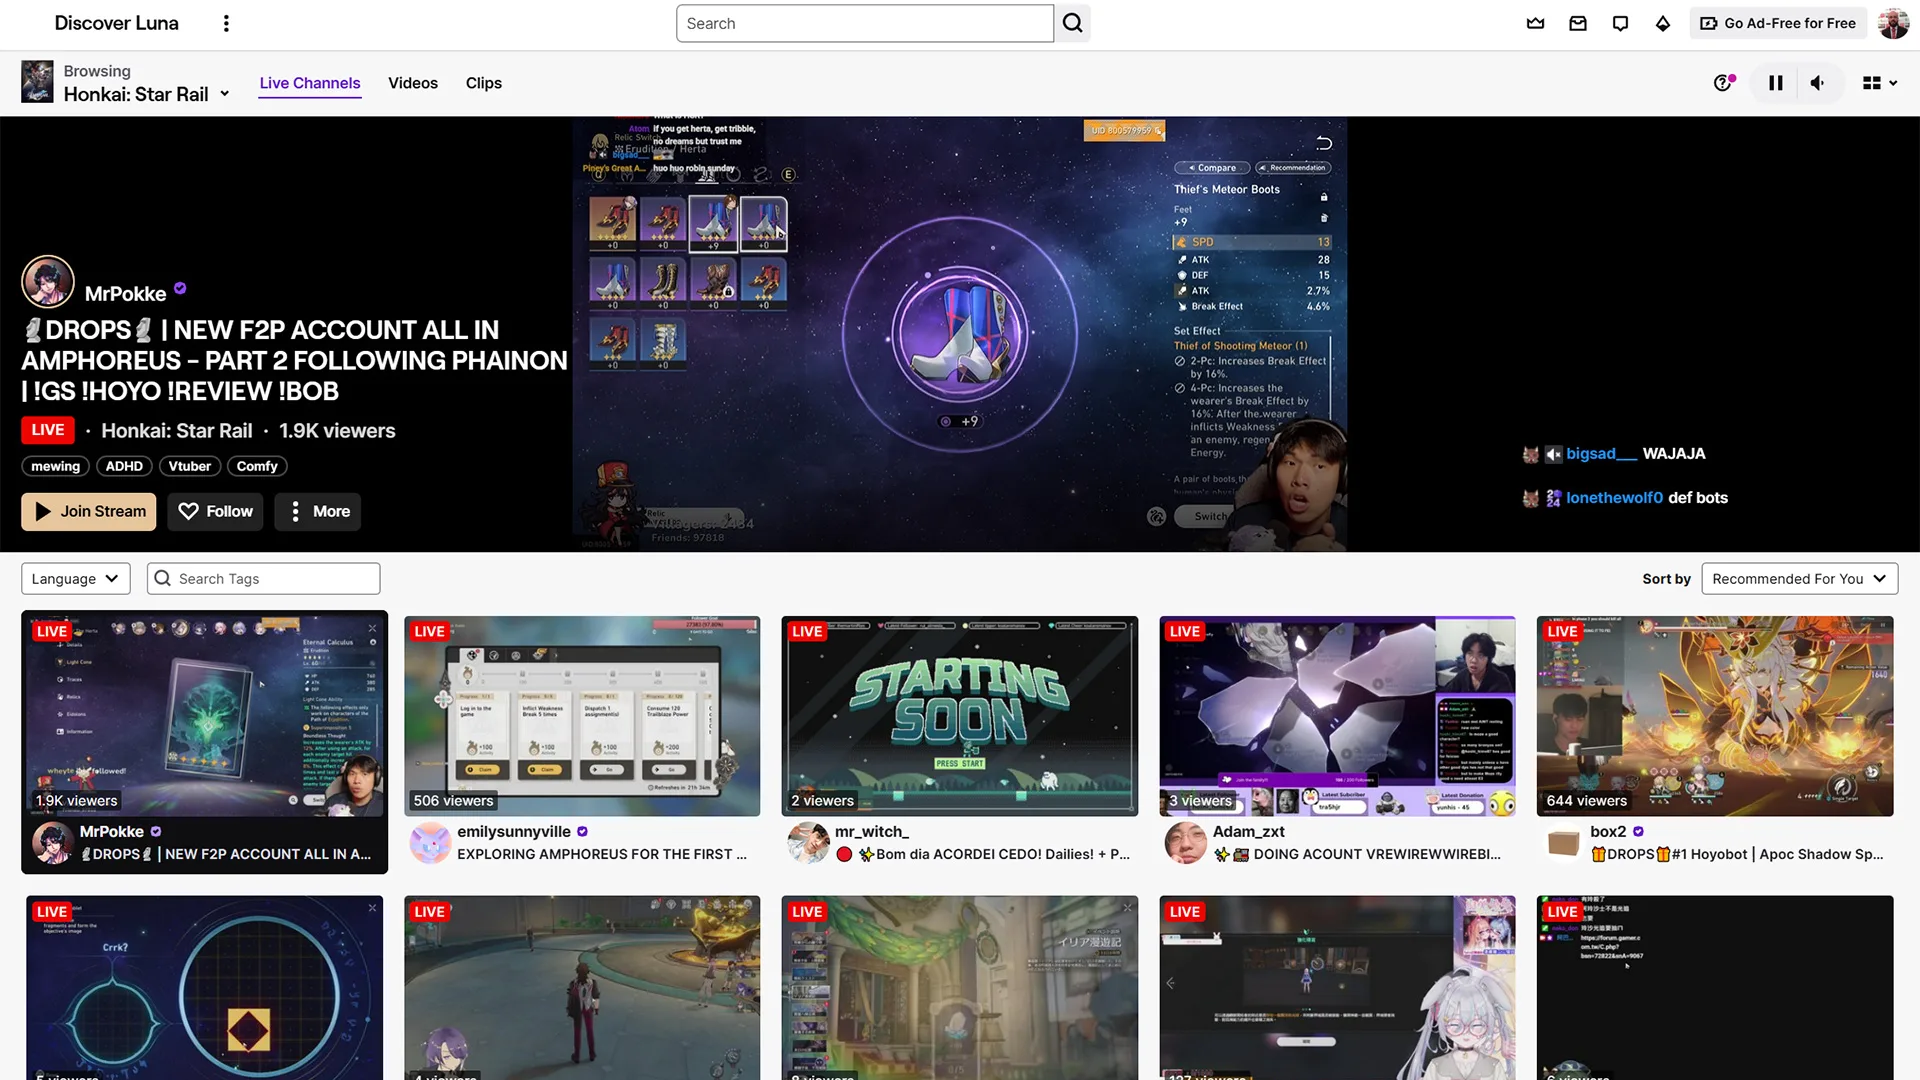Screen dimensions: 1920x1080
Task: Open emilysunnyville's 506 viewers stream thumbnail
Action: 582,716
